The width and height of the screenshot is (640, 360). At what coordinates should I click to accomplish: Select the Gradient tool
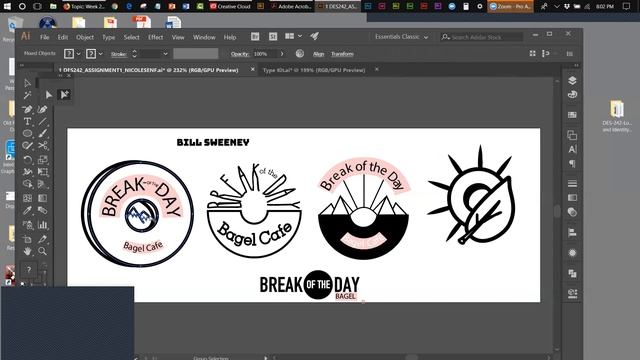pyautogui.click(x=42, y=198)
